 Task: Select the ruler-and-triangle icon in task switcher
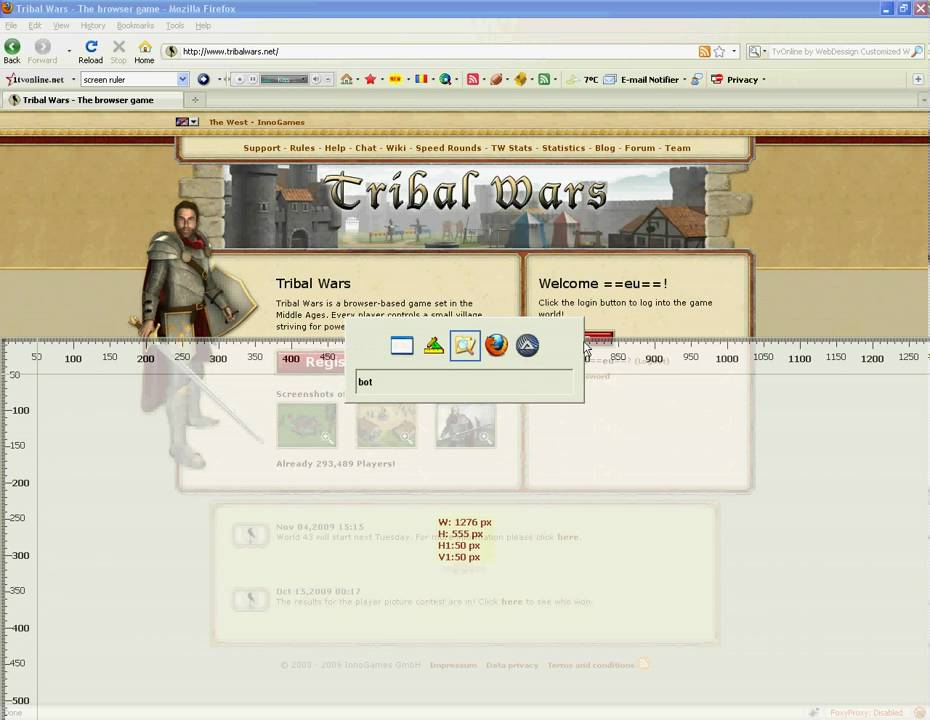coord(434,346)
